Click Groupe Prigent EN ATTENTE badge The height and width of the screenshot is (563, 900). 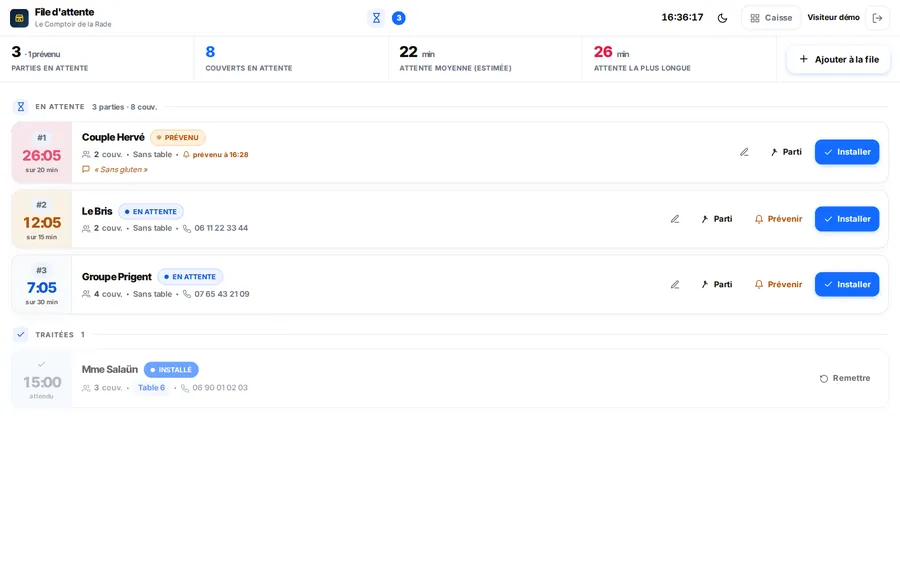pyautogui.click(x=190, y=277)
